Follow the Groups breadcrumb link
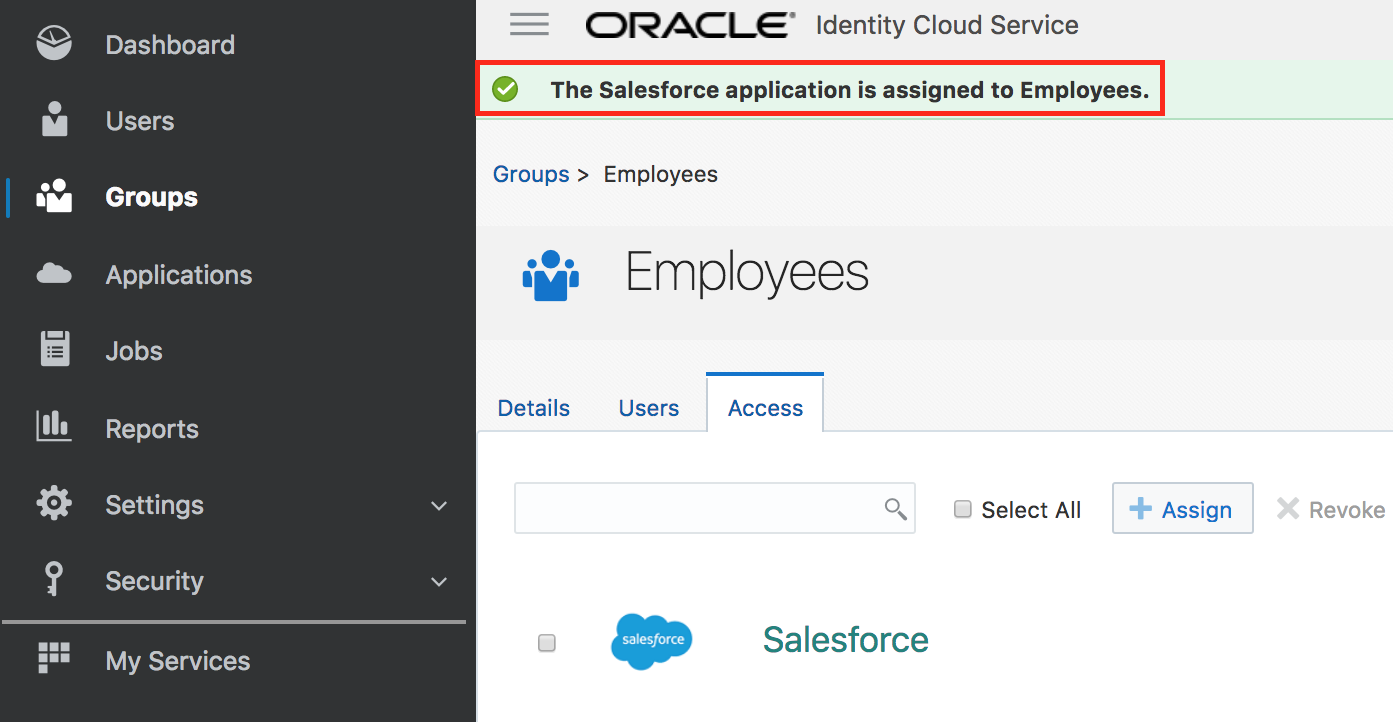This screenshot has width=1393, height=722. [531, 174]
